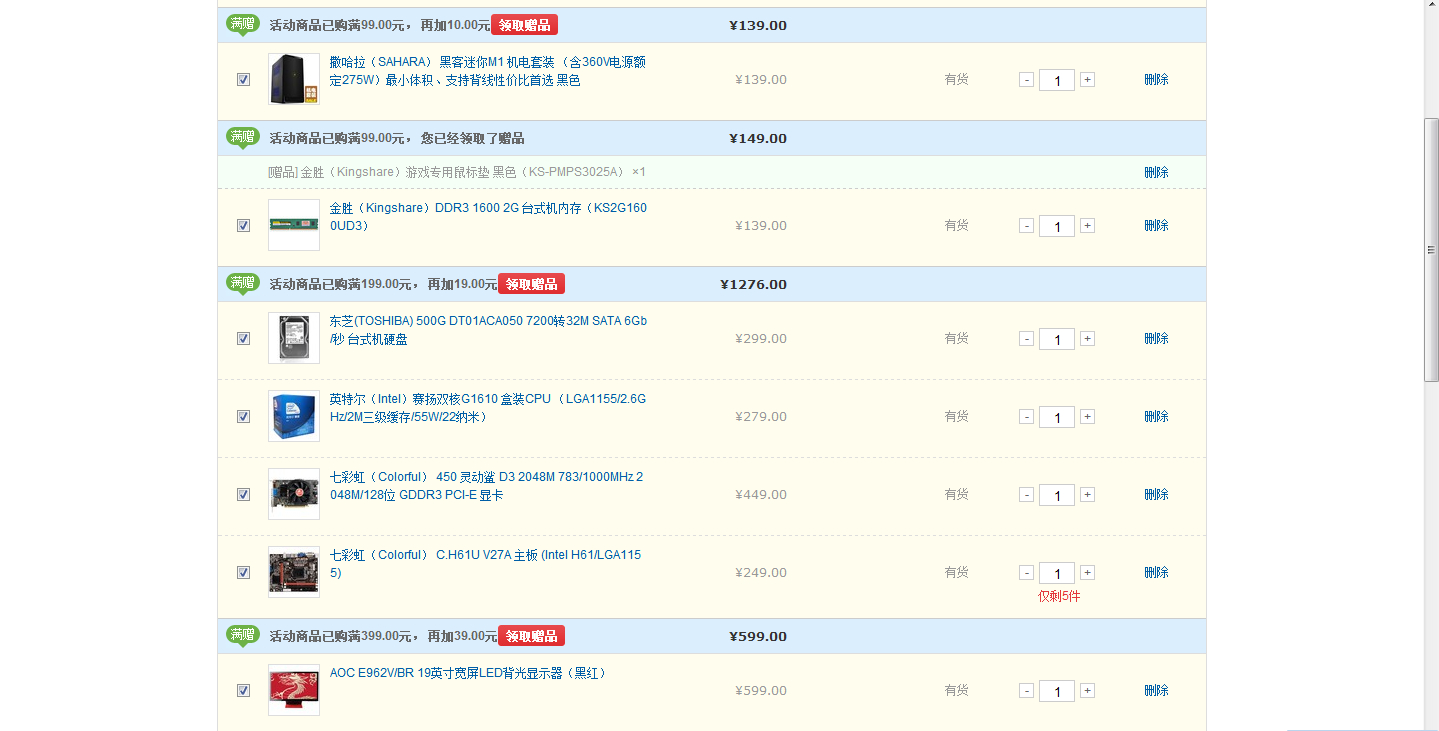This screenshot has width=1439, height=731.
Task: Increase quantity of Intel G1610 CPU
Action: (x=1087, y=417)
